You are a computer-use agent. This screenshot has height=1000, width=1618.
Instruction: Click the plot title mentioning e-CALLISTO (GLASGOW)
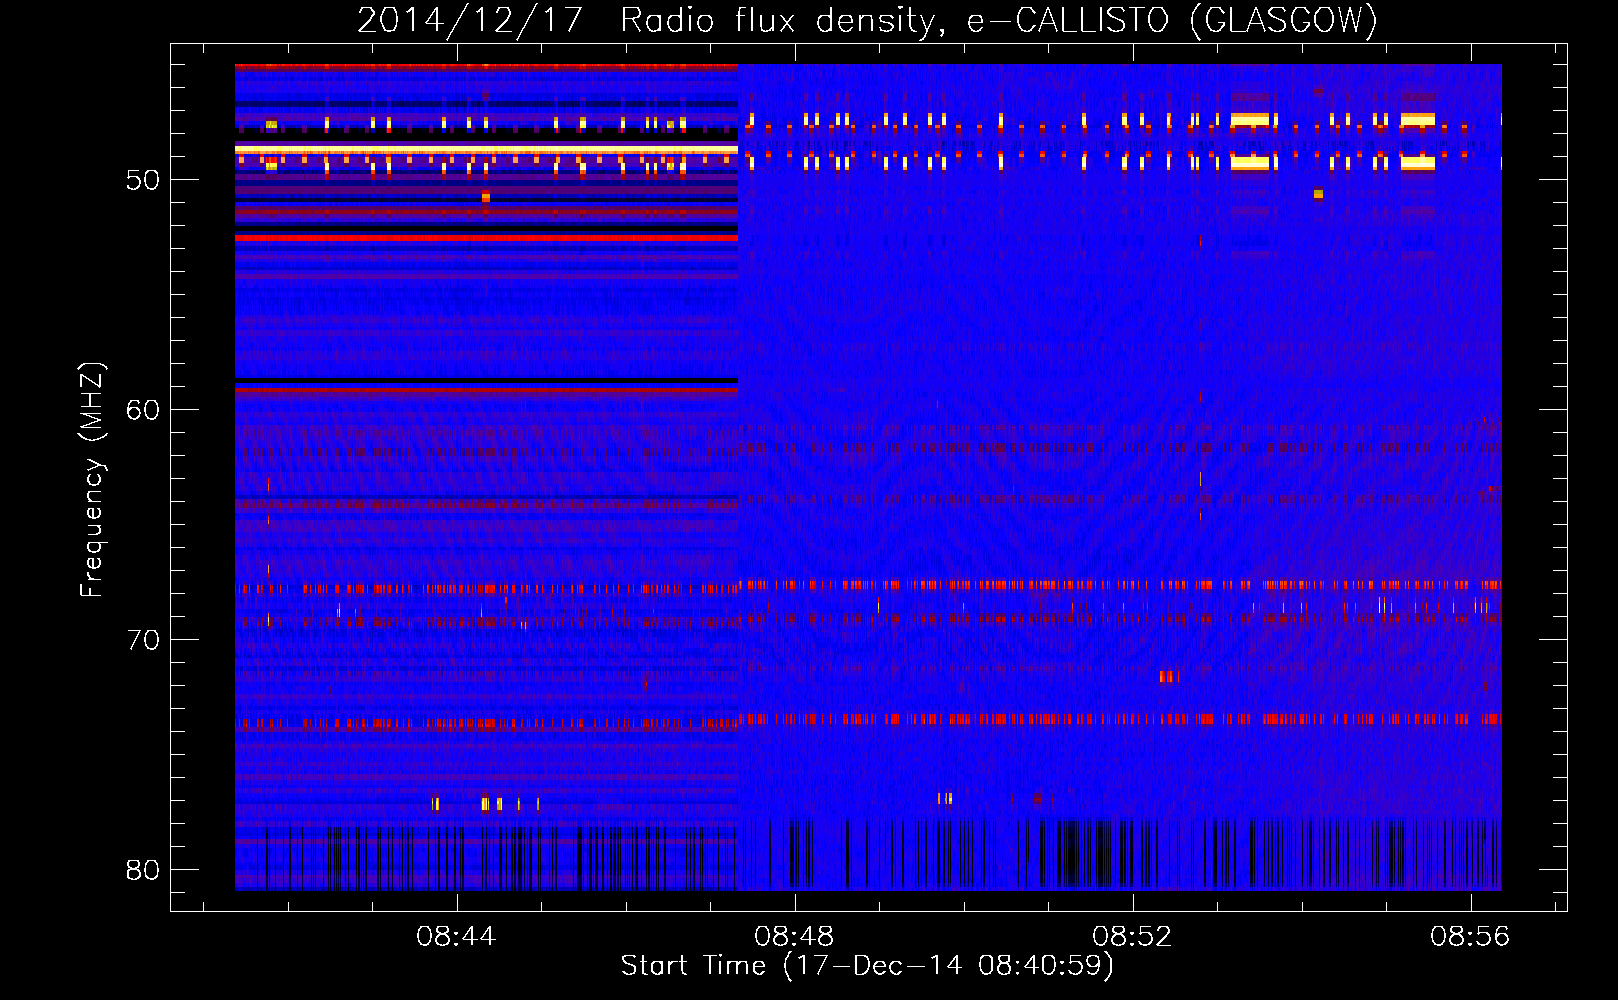[867, 20]
